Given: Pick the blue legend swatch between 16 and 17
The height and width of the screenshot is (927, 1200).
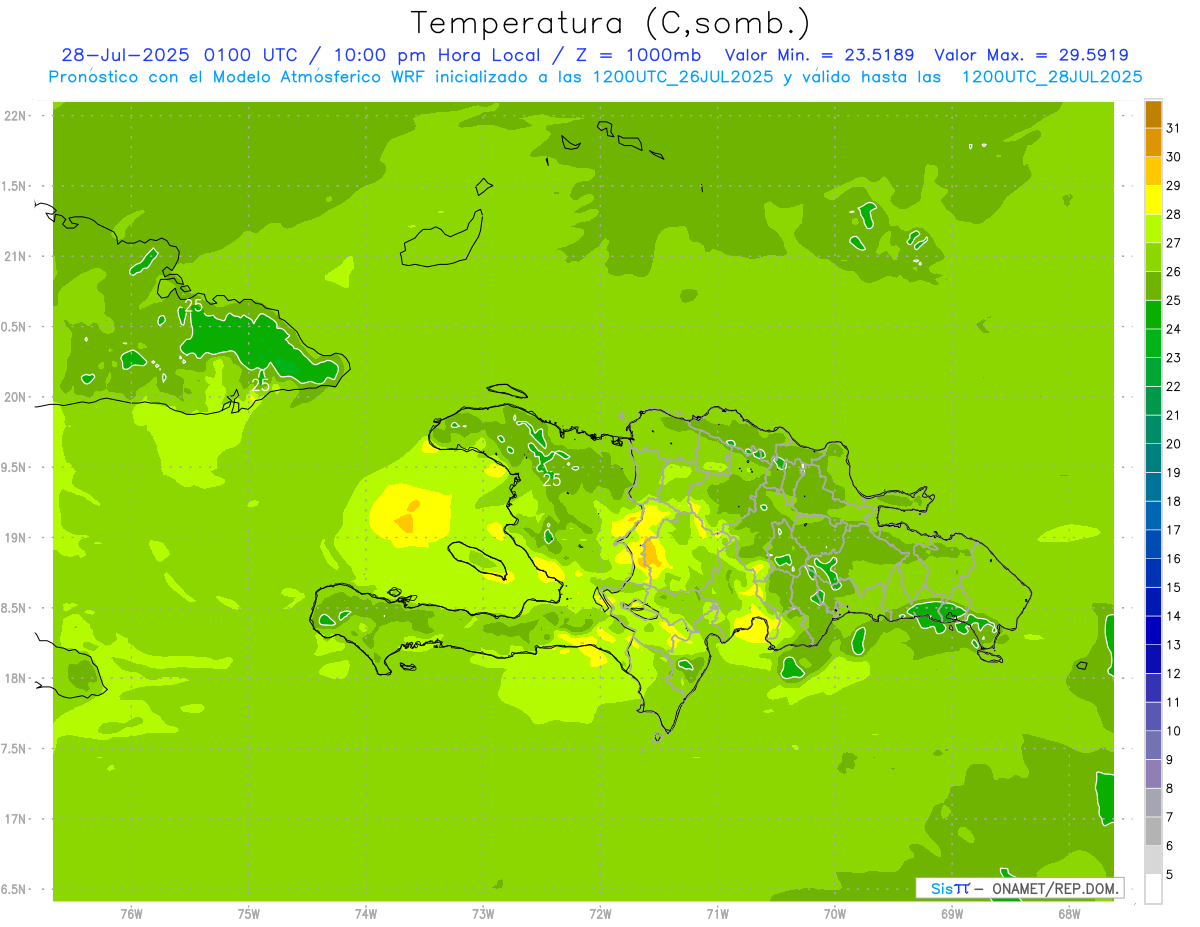Looking at the screenshot, I should pyautogui.click(x=1153, y=544).
